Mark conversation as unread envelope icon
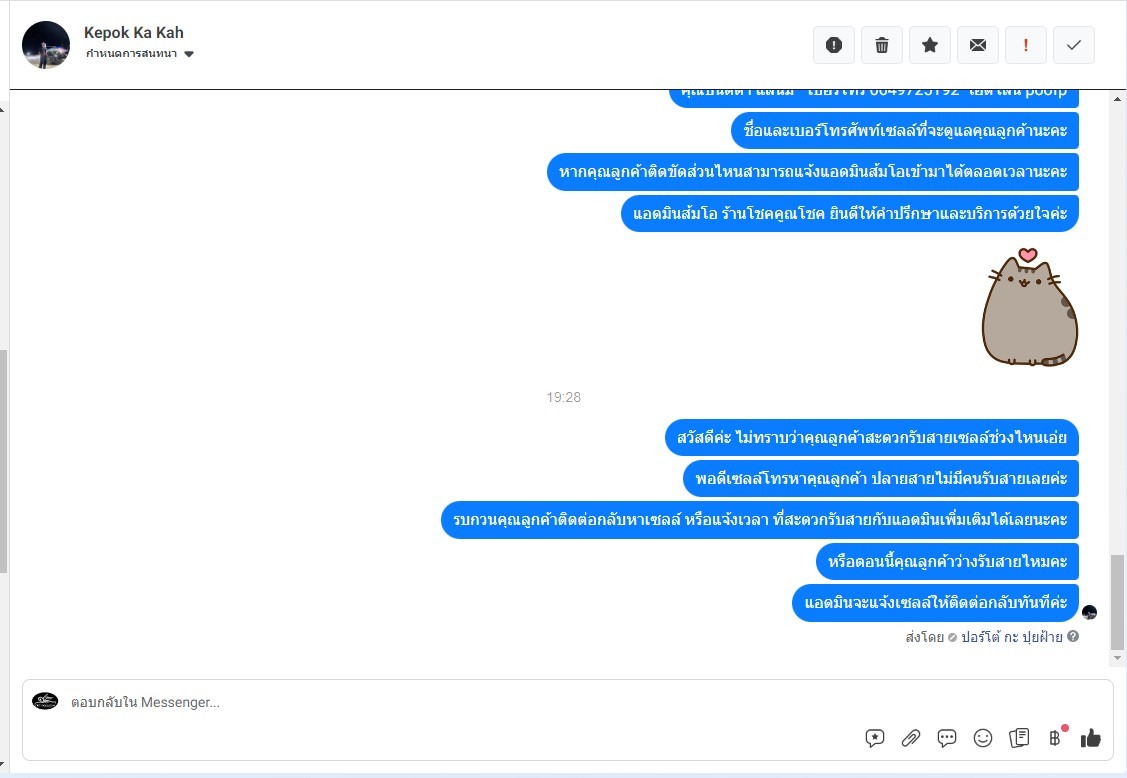The width and height of the screenshot is (1127, 778). click(x=978, y=45)
